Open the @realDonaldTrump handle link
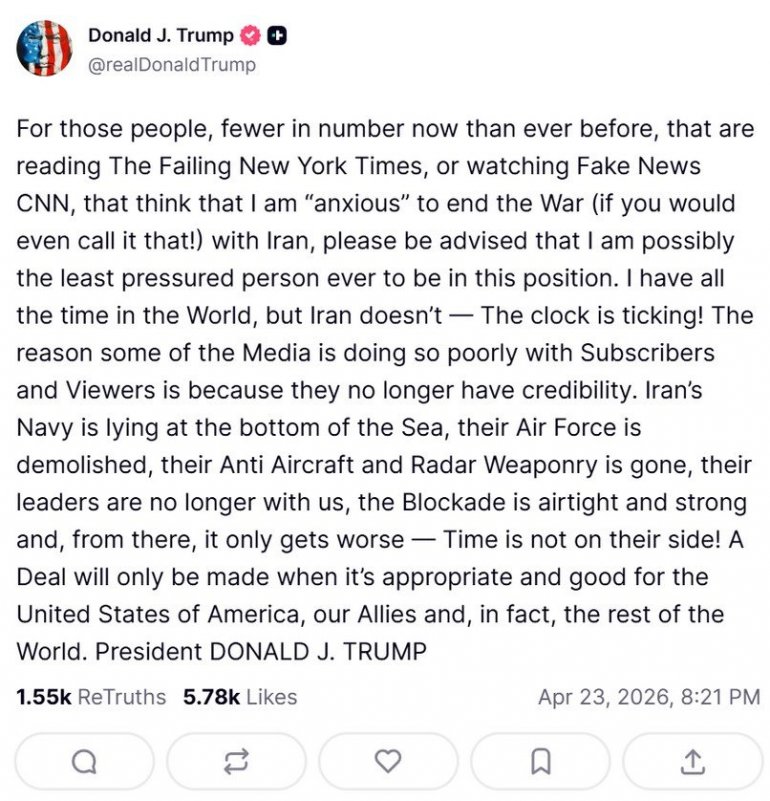Viewport: 770px width, 801px height. click(172, 65)
